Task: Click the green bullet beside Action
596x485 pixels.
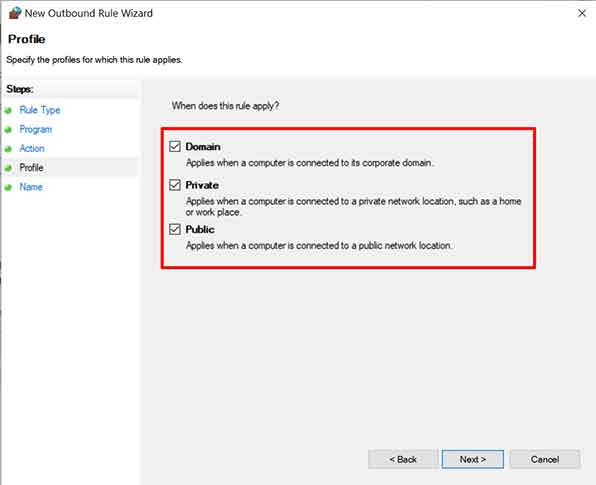Action: [x=8, y=149]
